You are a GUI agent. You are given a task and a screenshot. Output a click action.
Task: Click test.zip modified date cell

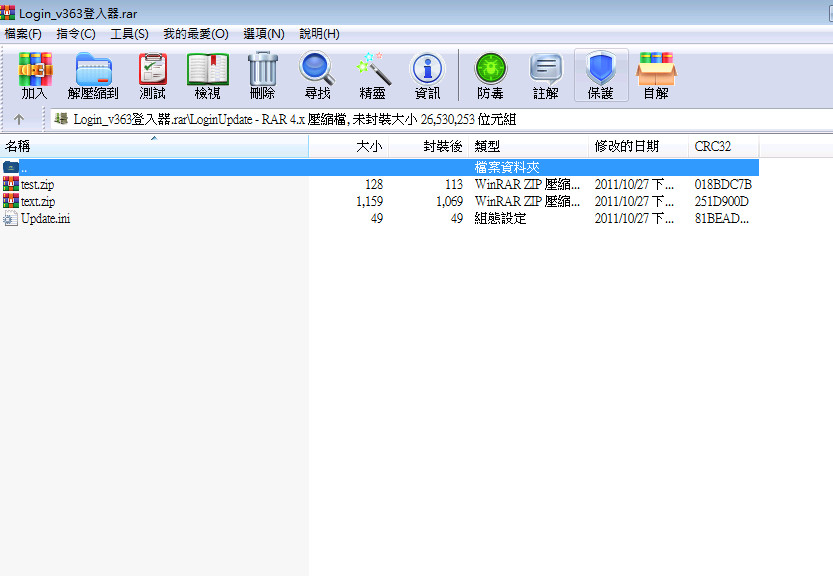click(634, 184)
